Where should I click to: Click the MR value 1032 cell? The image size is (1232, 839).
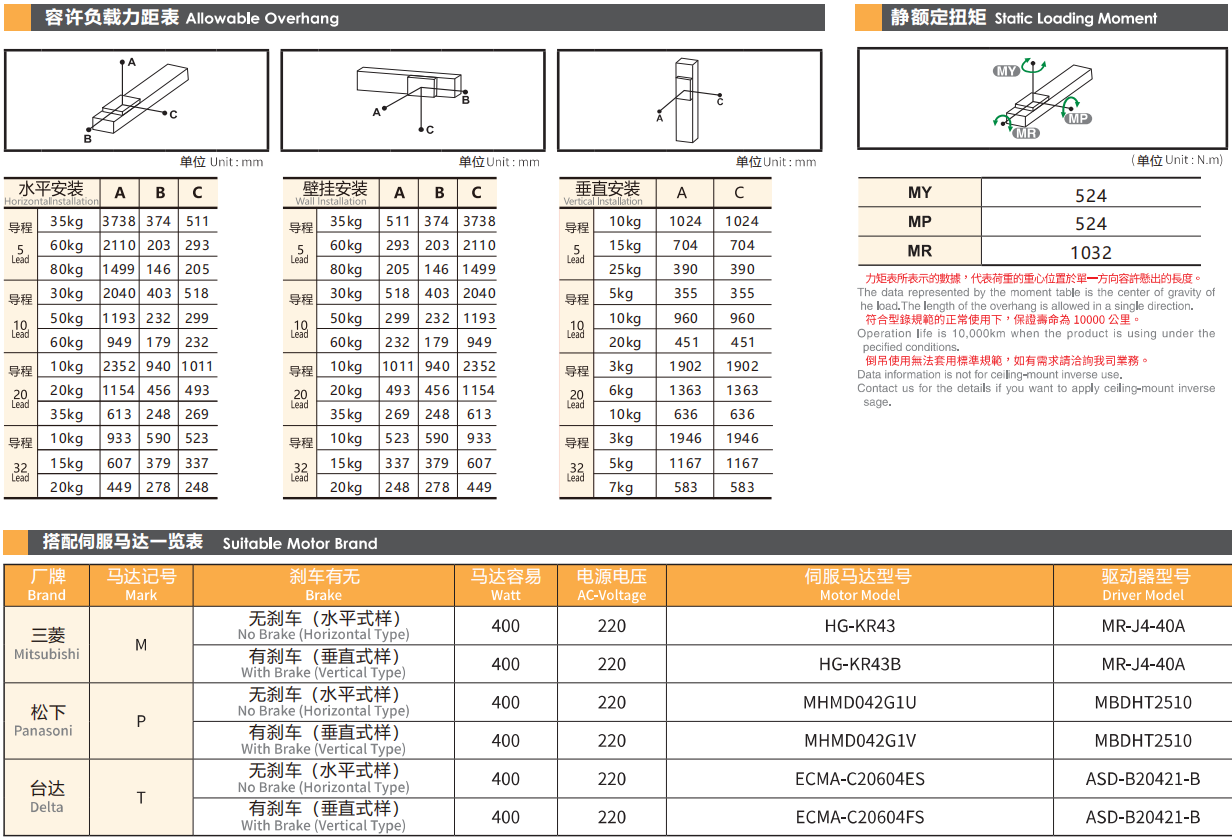pos(1090,252)
